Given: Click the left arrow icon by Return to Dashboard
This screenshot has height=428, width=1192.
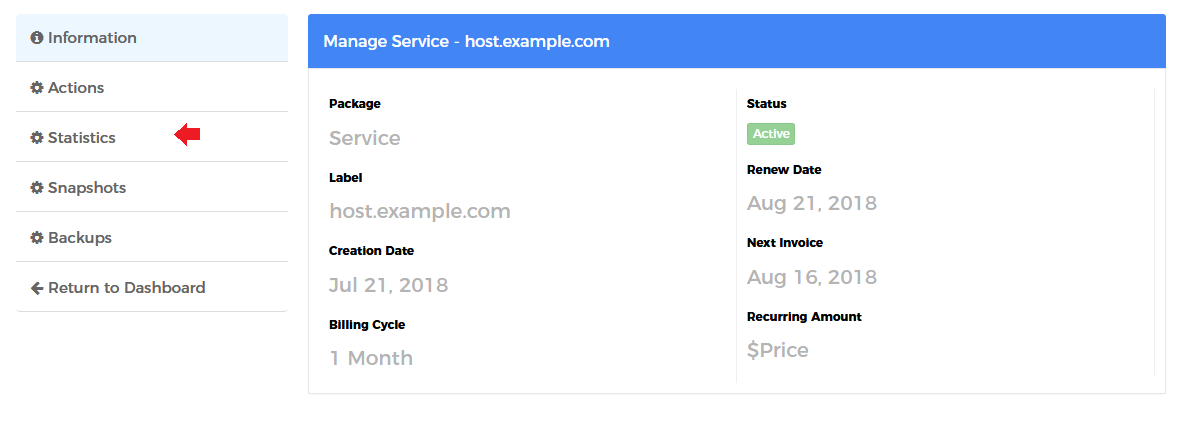Looking at the screenshot, I should point(36,288).
